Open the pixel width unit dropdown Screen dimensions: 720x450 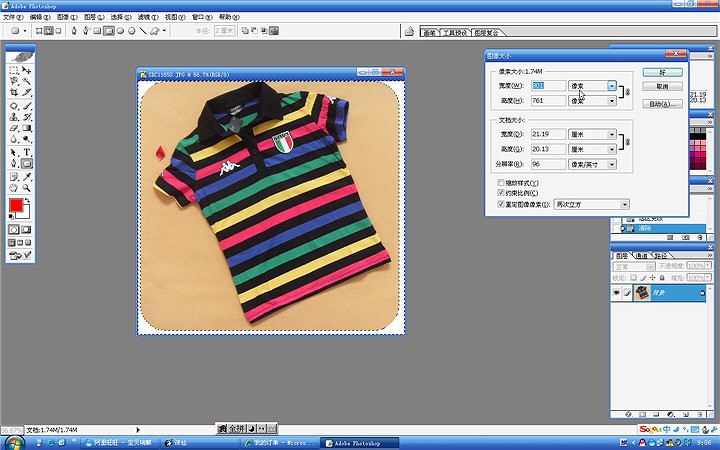tap(611, 87)
